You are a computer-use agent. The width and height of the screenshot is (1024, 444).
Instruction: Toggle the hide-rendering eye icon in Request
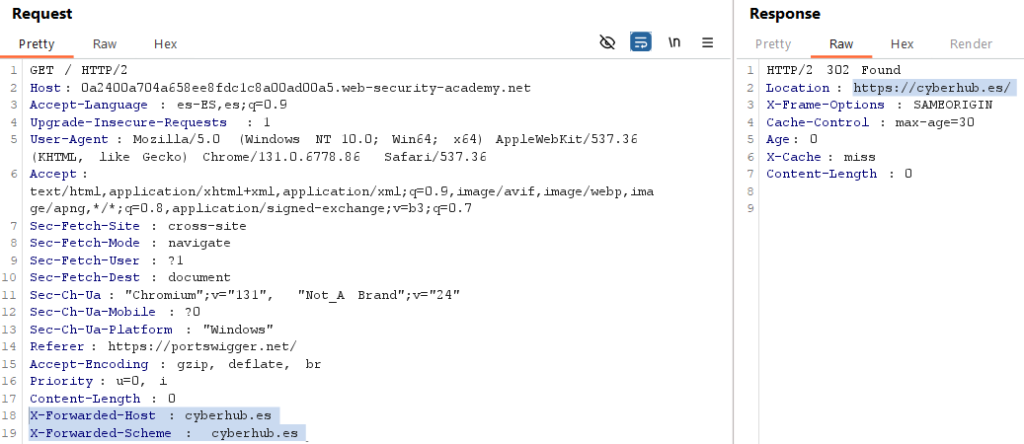[x=606, y=42]
